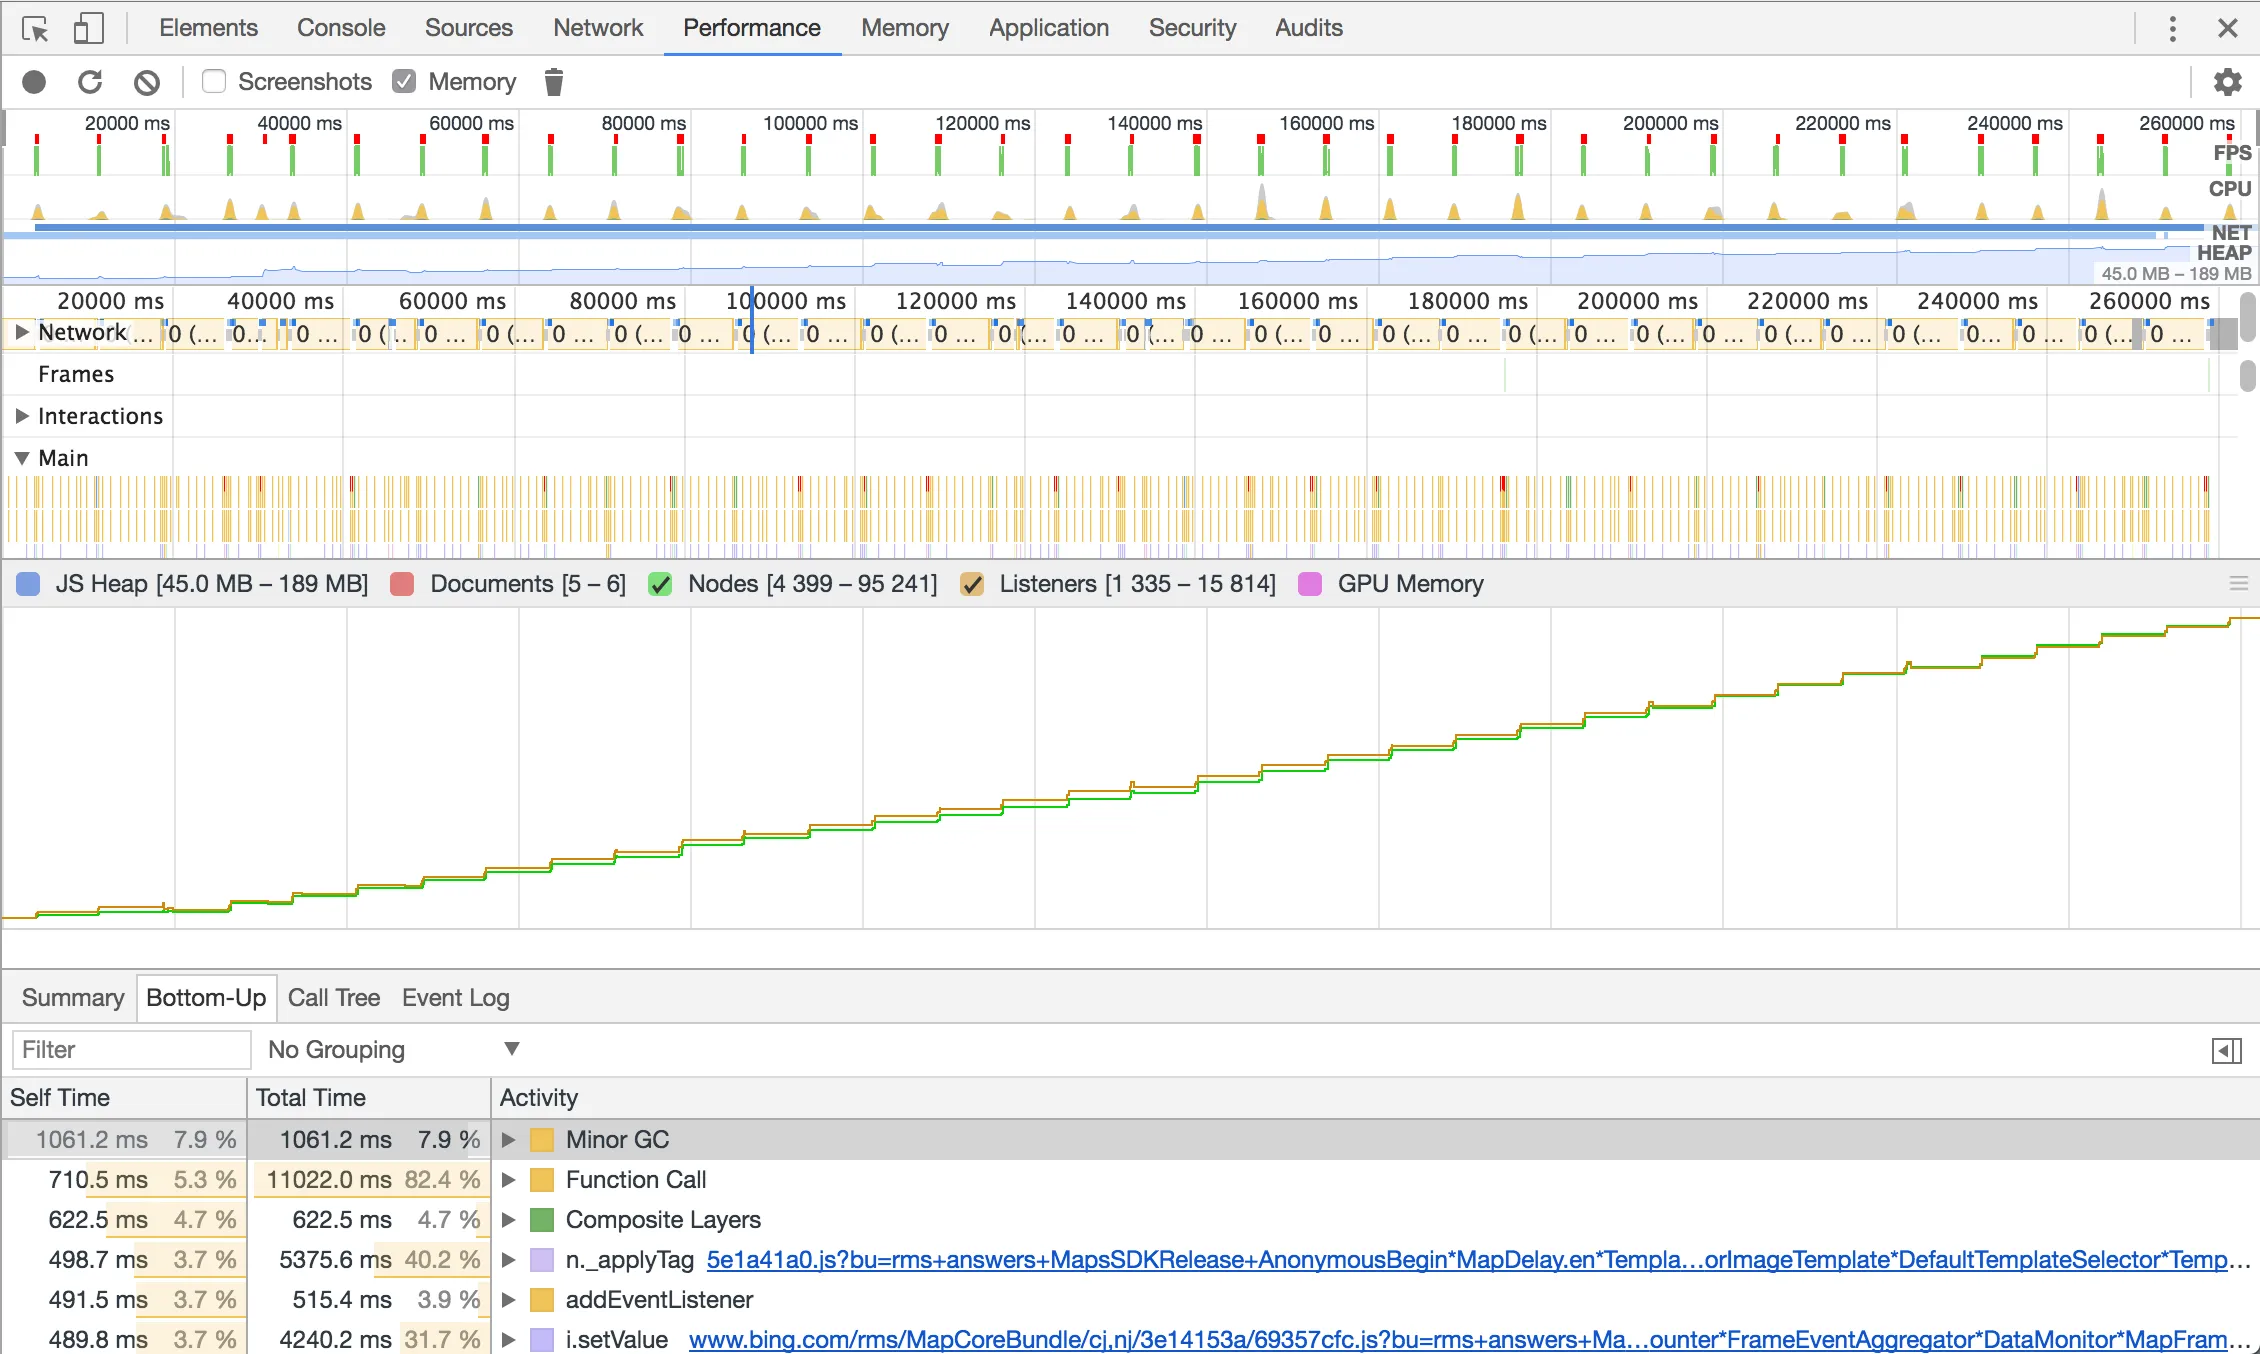Focus the Filter input field
Screen dimensions: 2260x1354
click(x=131, y=1050)
